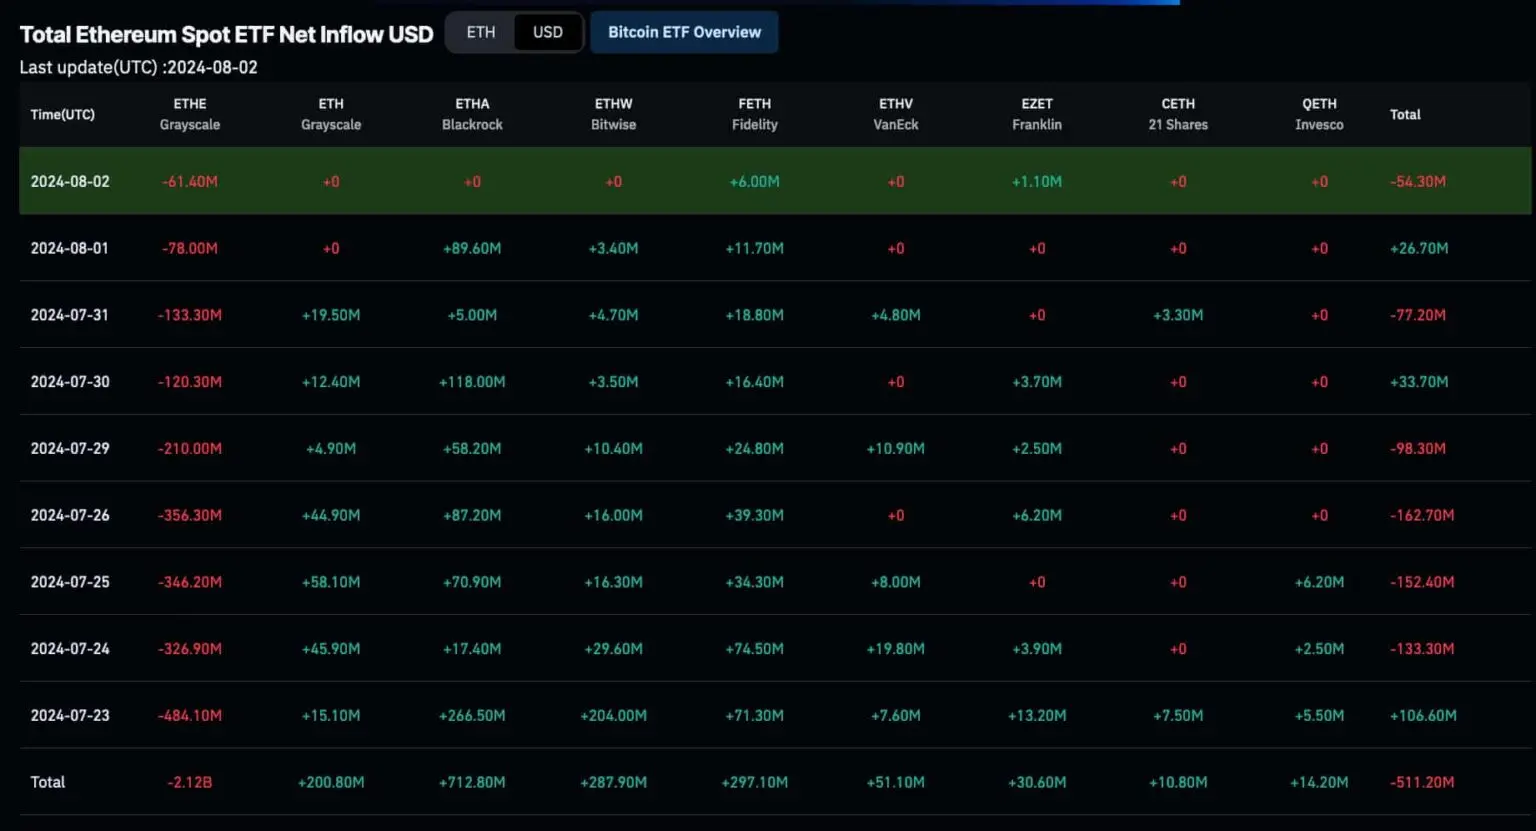Click the FETH Fidelity column header
Screen dimensions: 1536x831
pos(755,114)
